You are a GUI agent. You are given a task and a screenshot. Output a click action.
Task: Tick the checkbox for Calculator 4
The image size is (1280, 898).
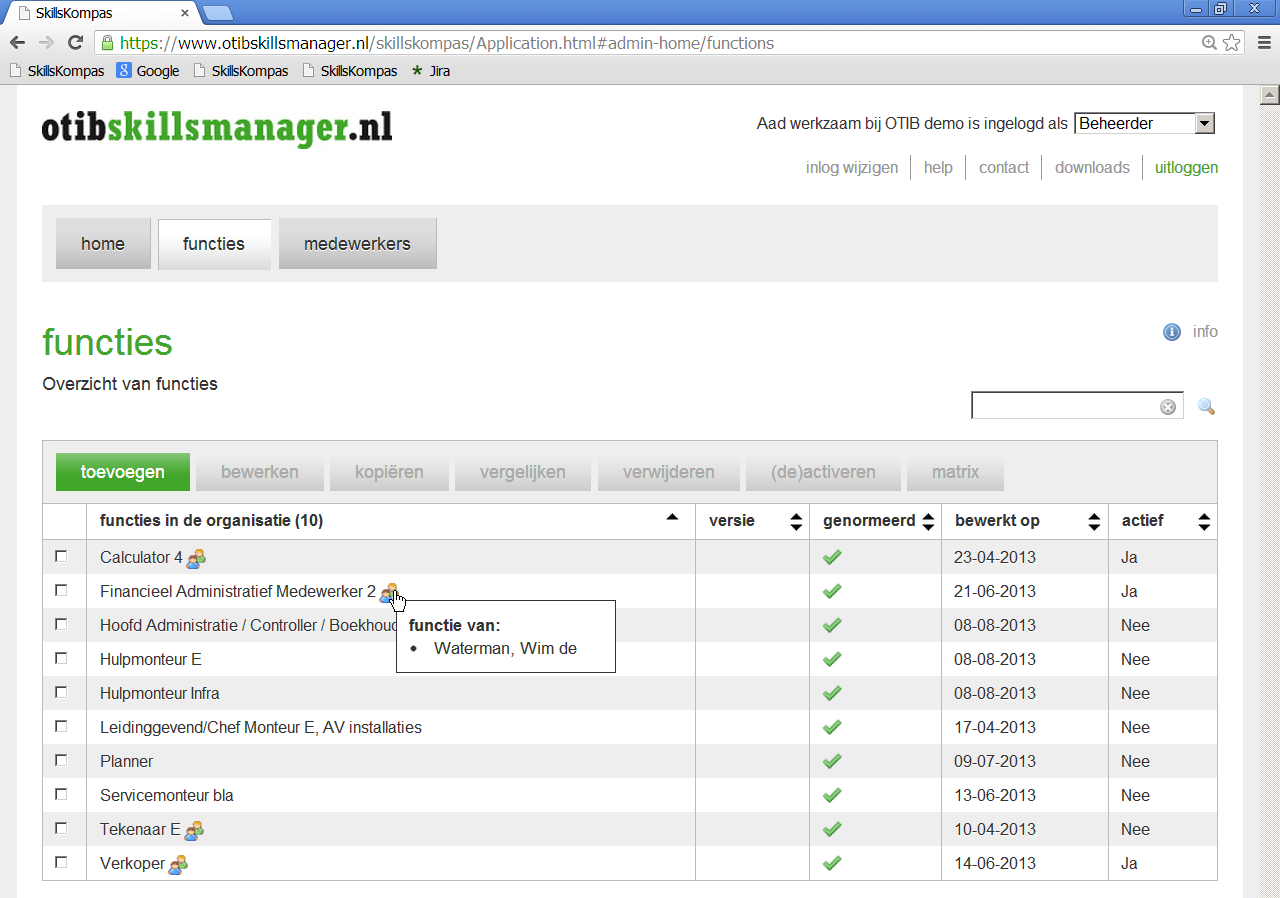(61, 556)
